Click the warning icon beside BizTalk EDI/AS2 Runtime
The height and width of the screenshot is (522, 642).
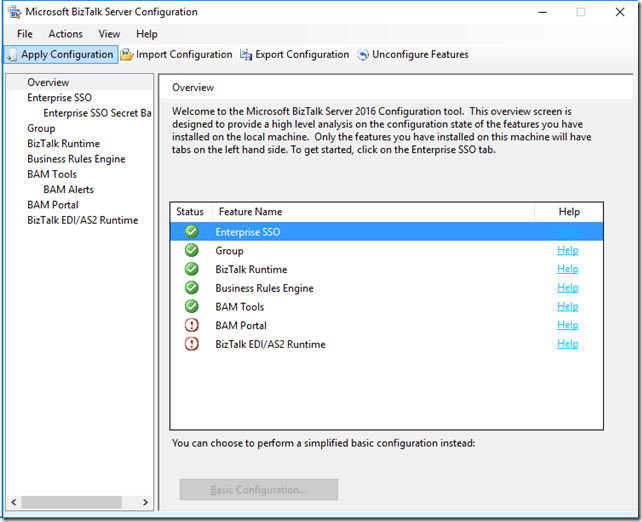(191, 344)
